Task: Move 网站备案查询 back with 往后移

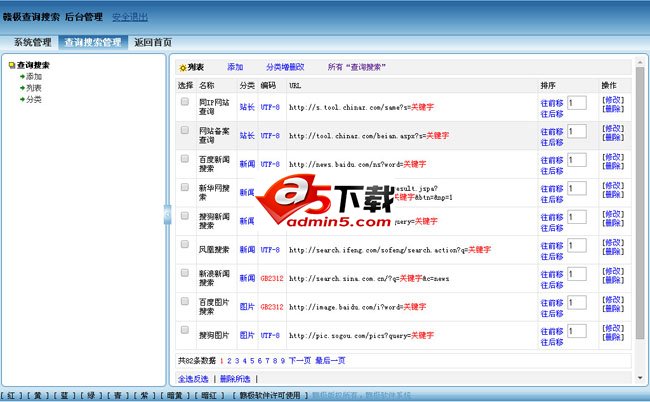Action: 552,143
